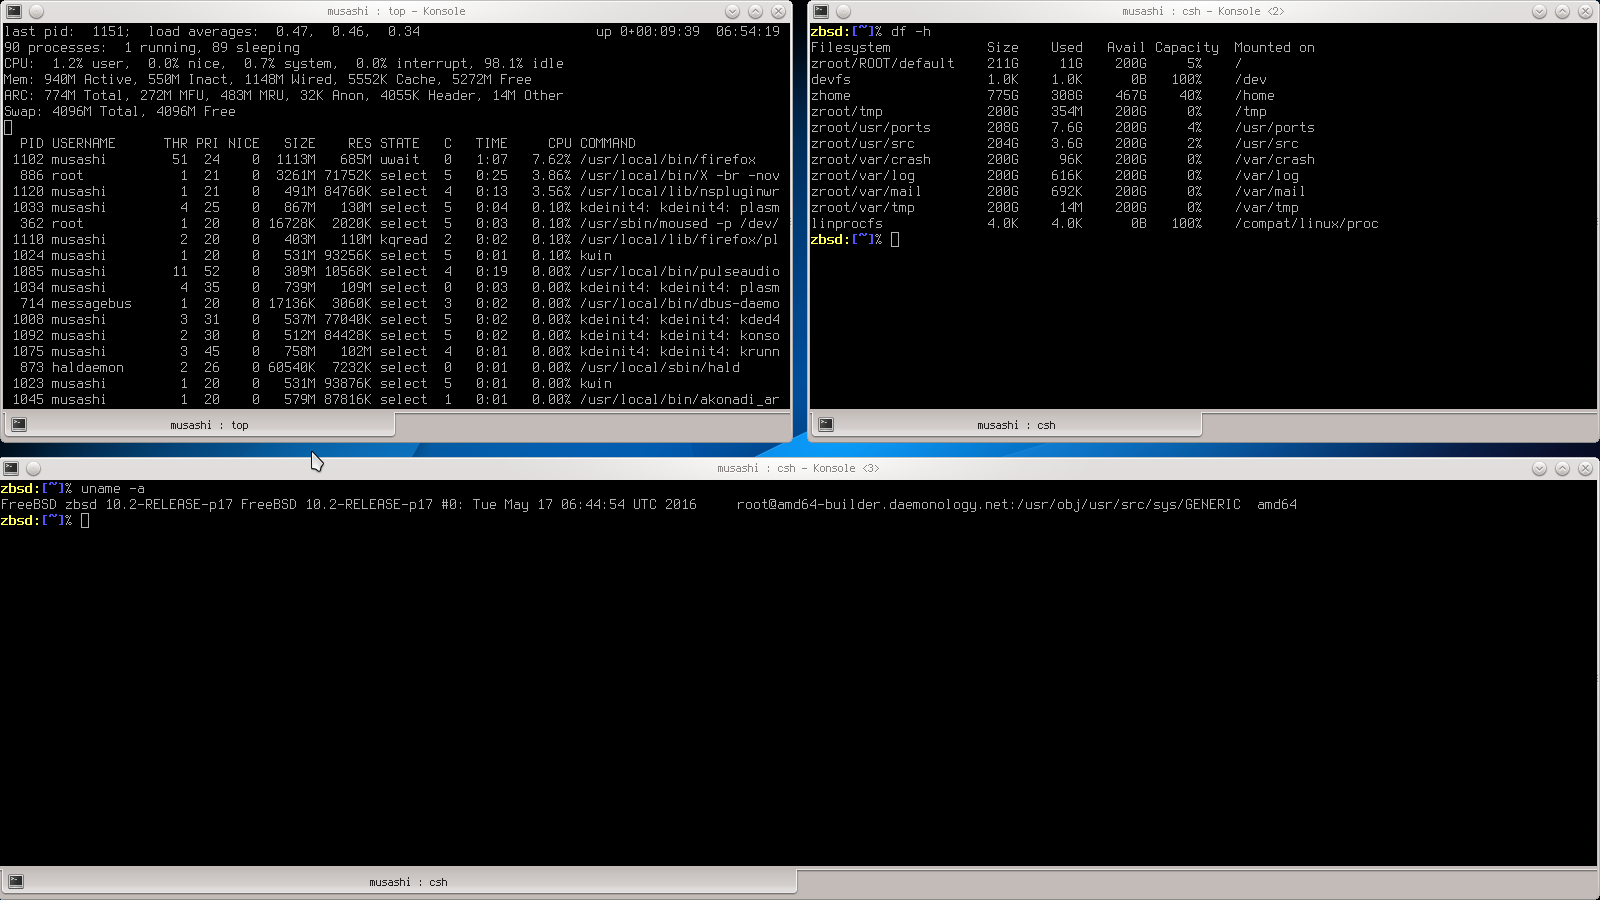Image resolution: width=1600 pixels, height=900 pixels.
Task: Click the 'devfs' filesystem row
Action: pyautogui.click(x=1039, y=79)
